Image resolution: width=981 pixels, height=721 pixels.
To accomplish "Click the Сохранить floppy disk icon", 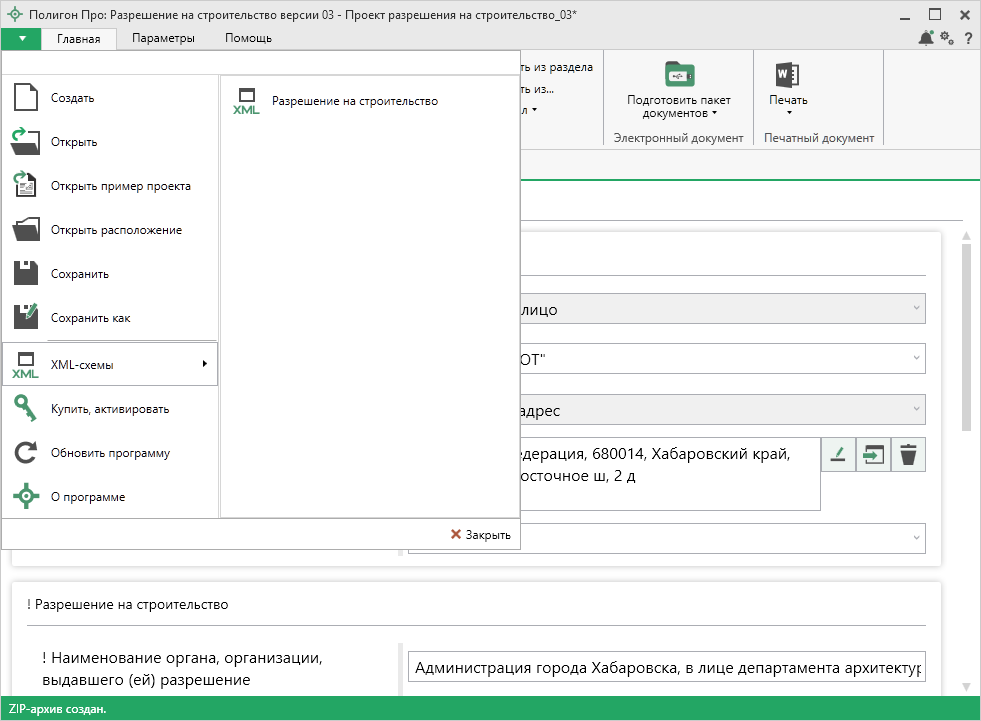I will [x=26, y=274].
